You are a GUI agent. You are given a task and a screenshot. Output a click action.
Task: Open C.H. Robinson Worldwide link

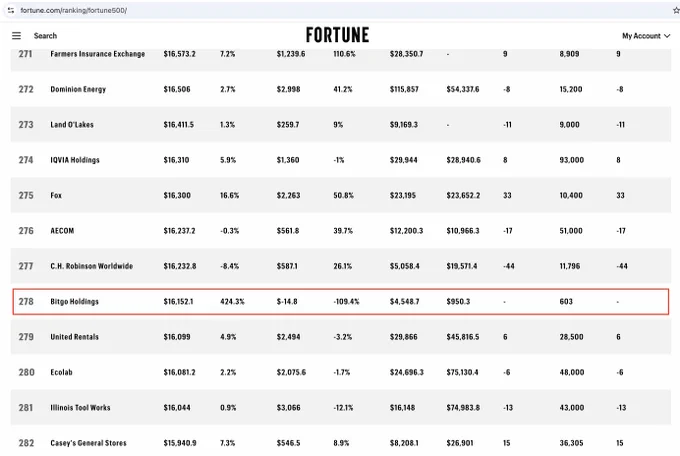[x=92, y=266]
